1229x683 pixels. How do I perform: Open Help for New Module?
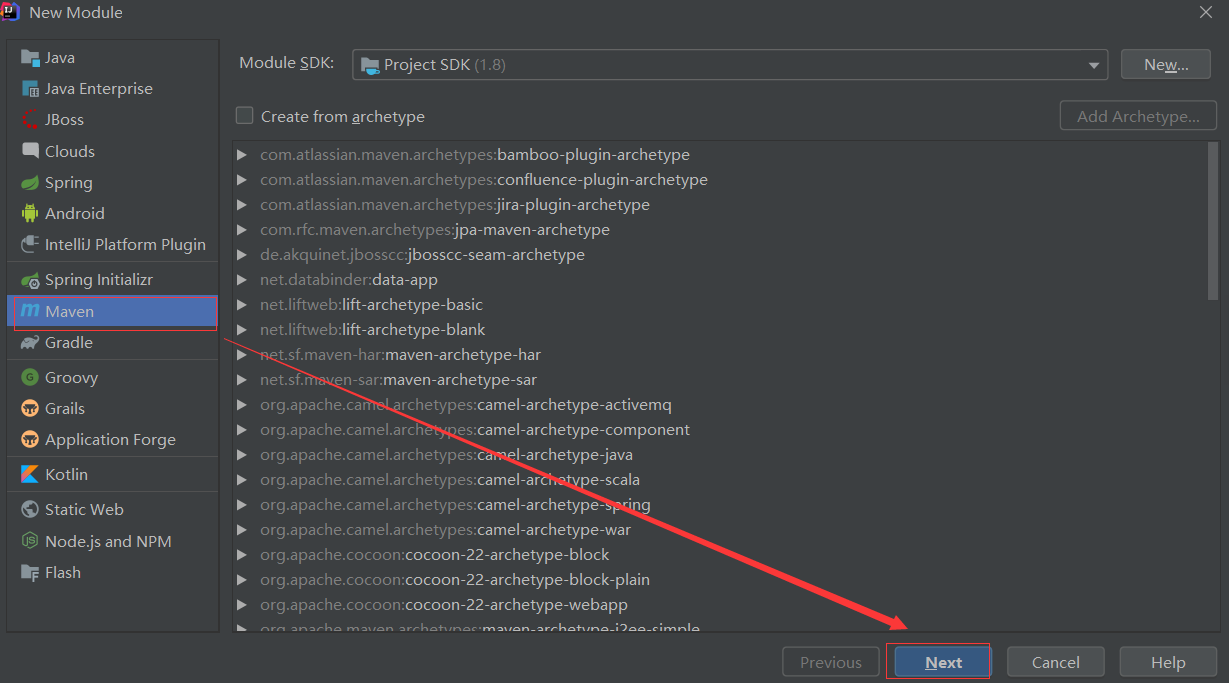[1168, 662]
